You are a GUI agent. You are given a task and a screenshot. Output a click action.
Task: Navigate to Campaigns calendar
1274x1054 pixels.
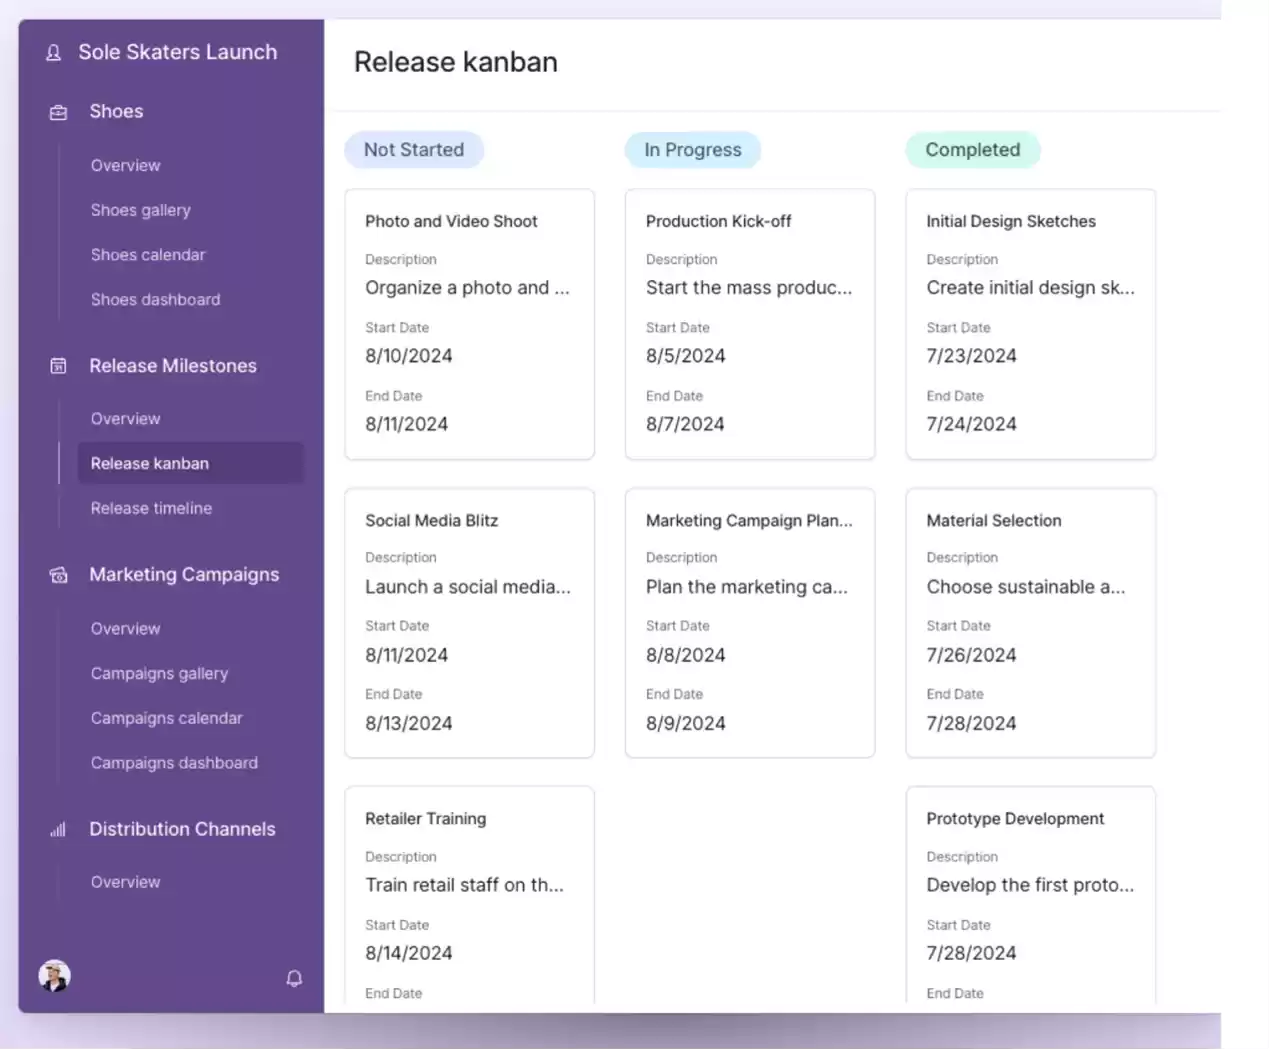166,718
